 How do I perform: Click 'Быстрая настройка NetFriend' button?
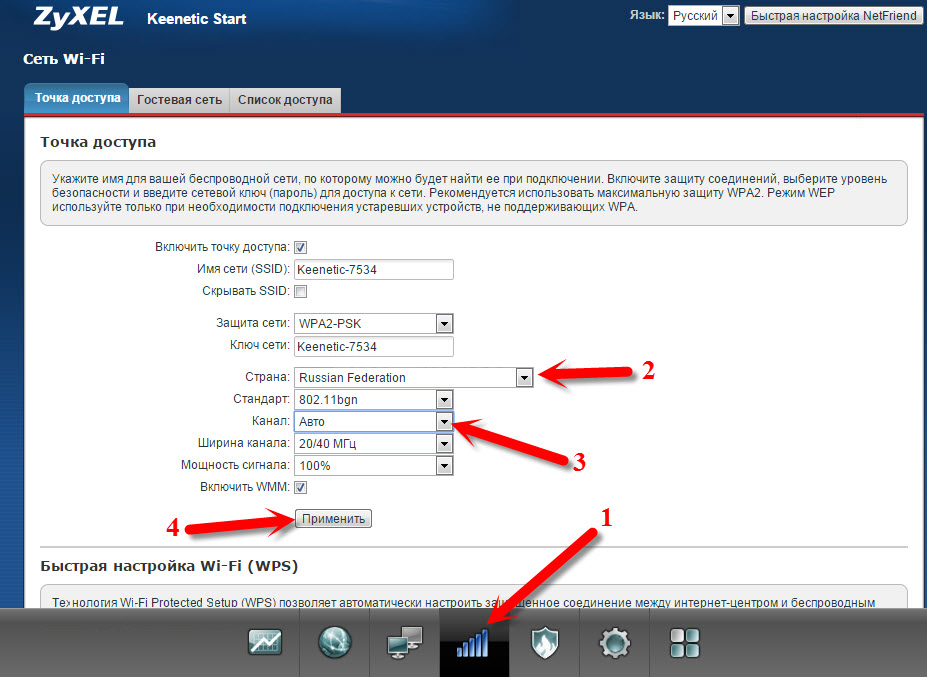[x=834, y=16]
